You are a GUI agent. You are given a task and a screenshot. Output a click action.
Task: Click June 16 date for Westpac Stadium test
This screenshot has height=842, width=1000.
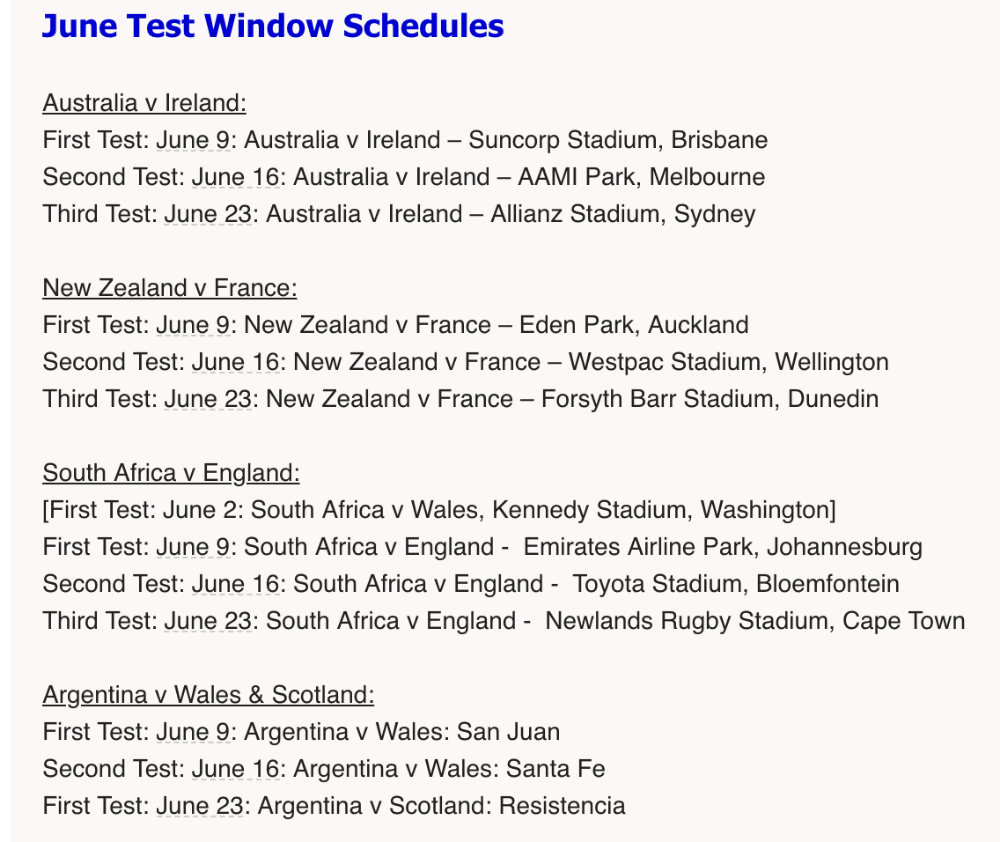[235, 362]
